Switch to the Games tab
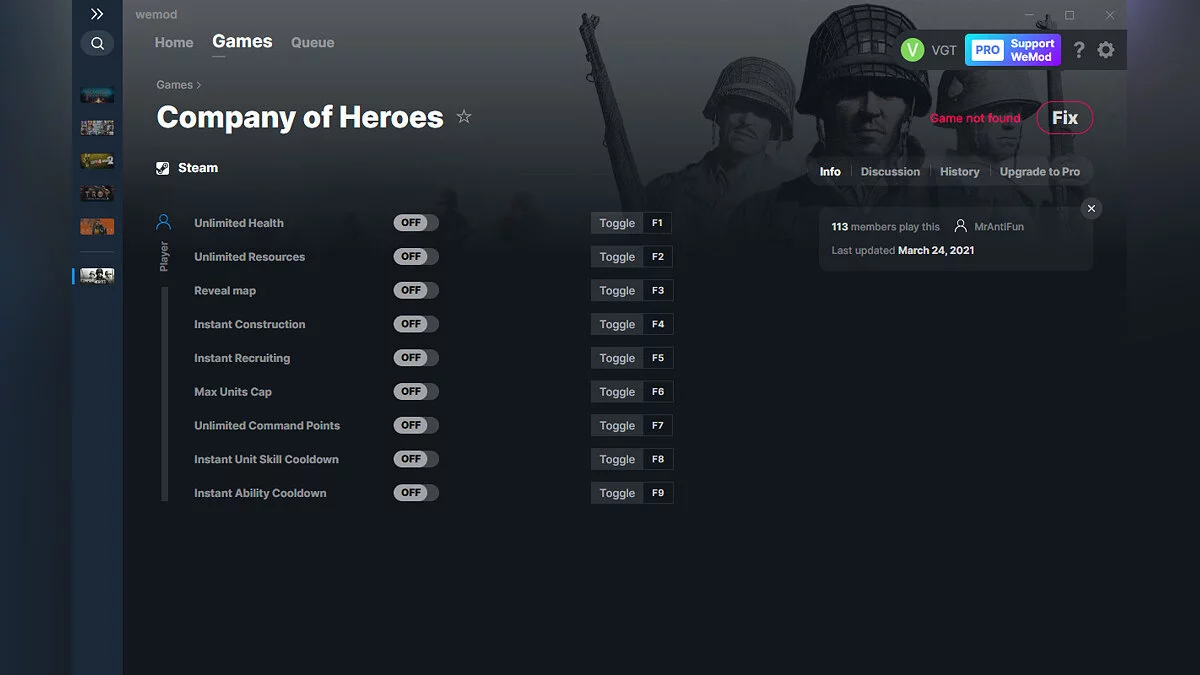Screen dimensions: 1200x675 (x=242, y=42)
